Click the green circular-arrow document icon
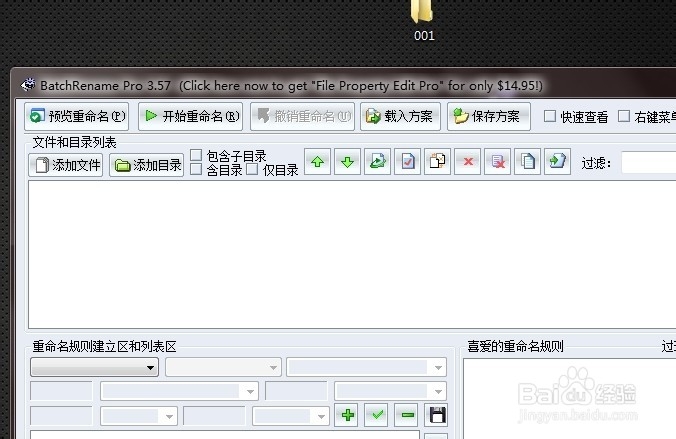The width and height of the screenshot is (676, 439). point(378,162)
